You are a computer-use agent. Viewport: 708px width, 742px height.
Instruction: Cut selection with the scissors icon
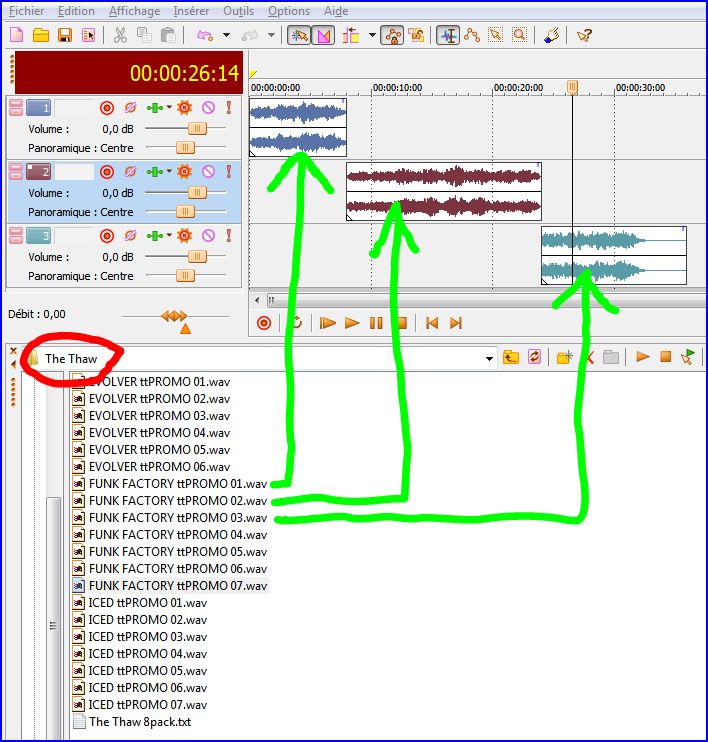[x=120, y=35]
